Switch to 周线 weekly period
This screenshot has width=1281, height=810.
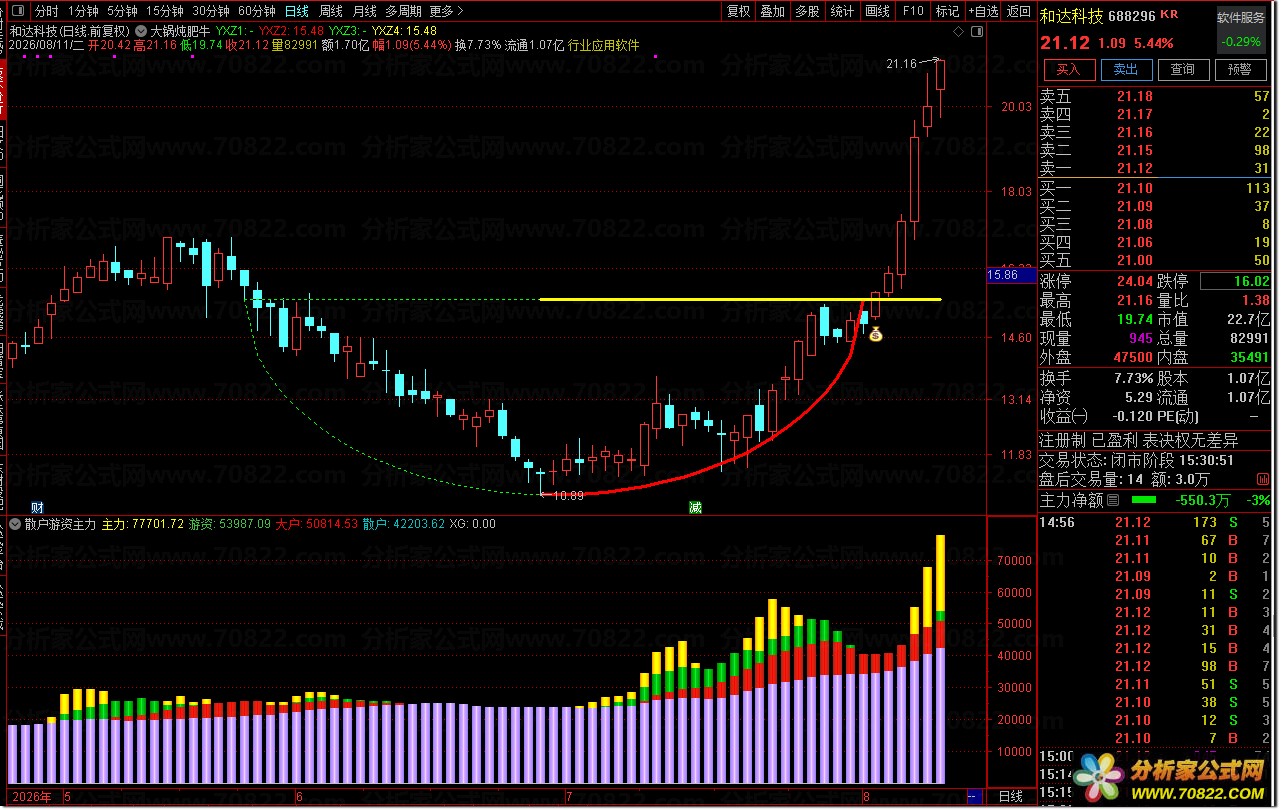(x=331, y=11)
